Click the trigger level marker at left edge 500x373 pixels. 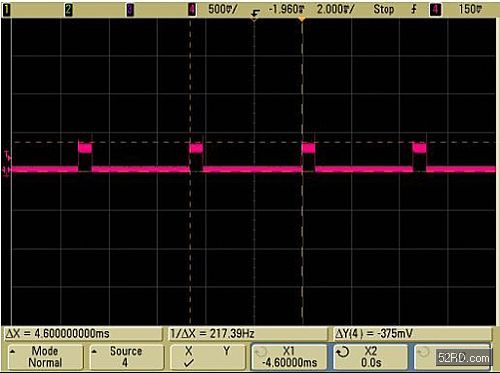click(7, 156)
